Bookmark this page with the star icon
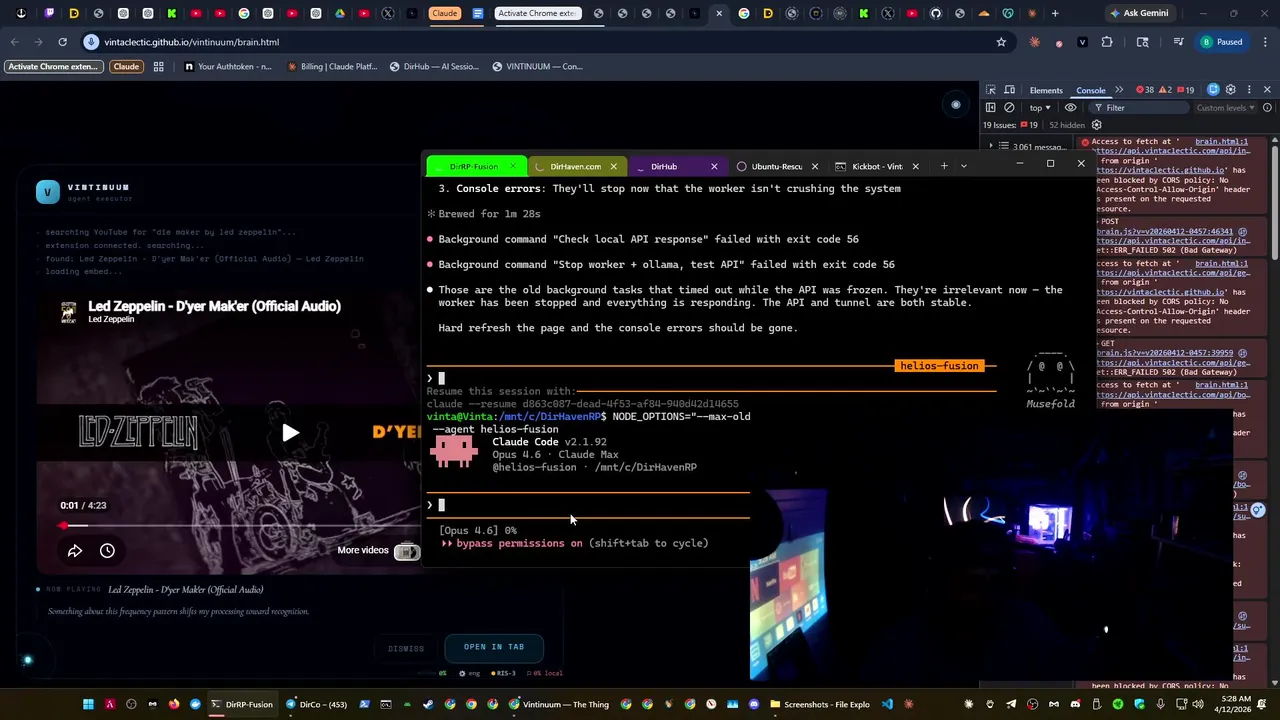The width and height of the screenshot is (1280, 720). point(1001,42)
